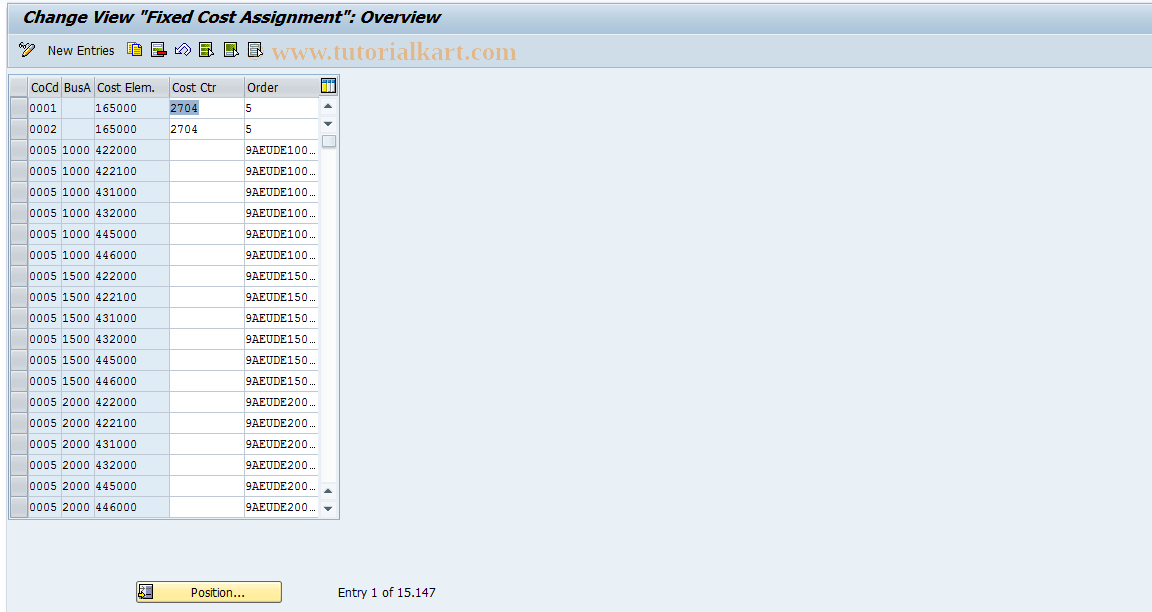Click Order field of row 0005 1500 431000
The image size is (1152, 612).
point(281,318)
